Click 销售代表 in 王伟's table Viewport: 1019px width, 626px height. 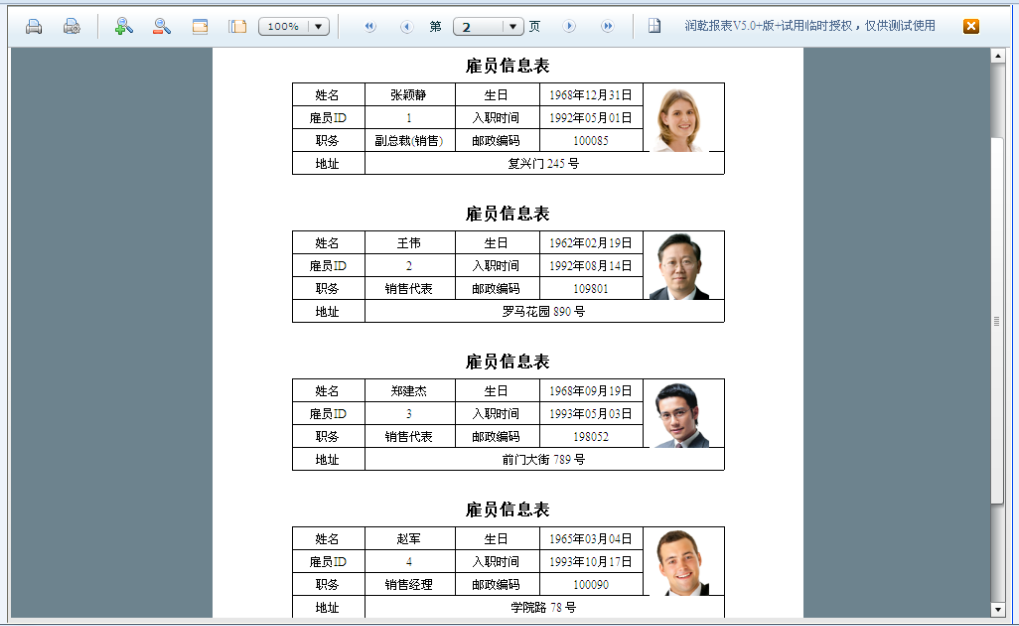(409, 289)
